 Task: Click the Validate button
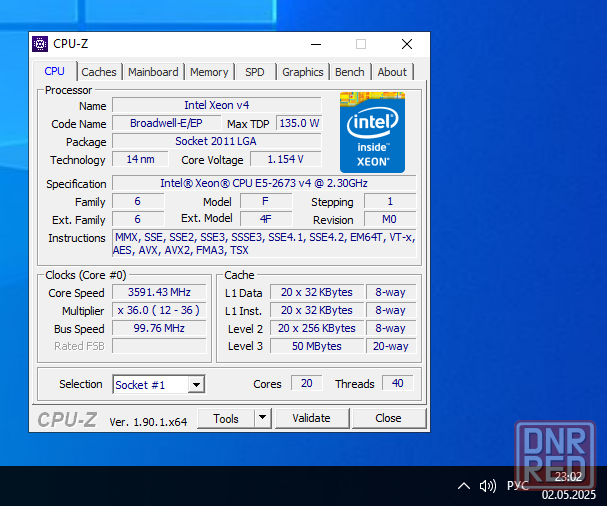(x=312, y=418)
